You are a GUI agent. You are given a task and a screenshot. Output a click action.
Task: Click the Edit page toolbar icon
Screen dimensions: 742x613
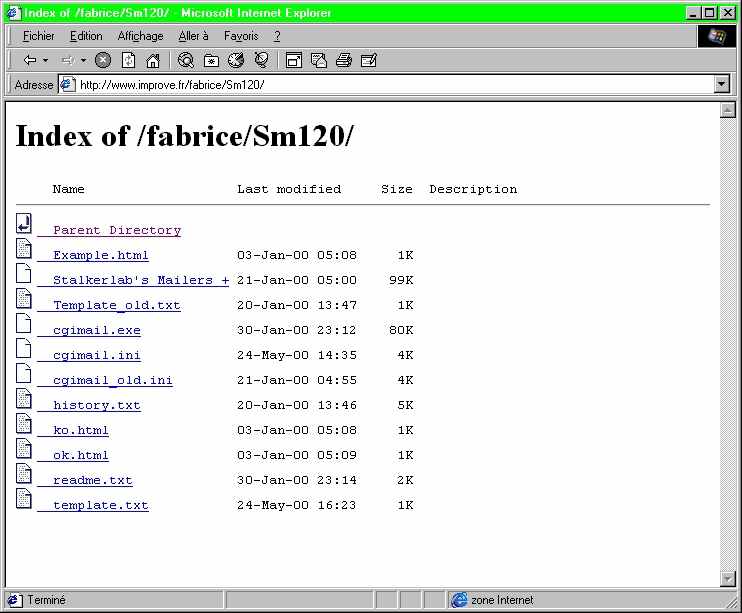click(x=369, y=60)
